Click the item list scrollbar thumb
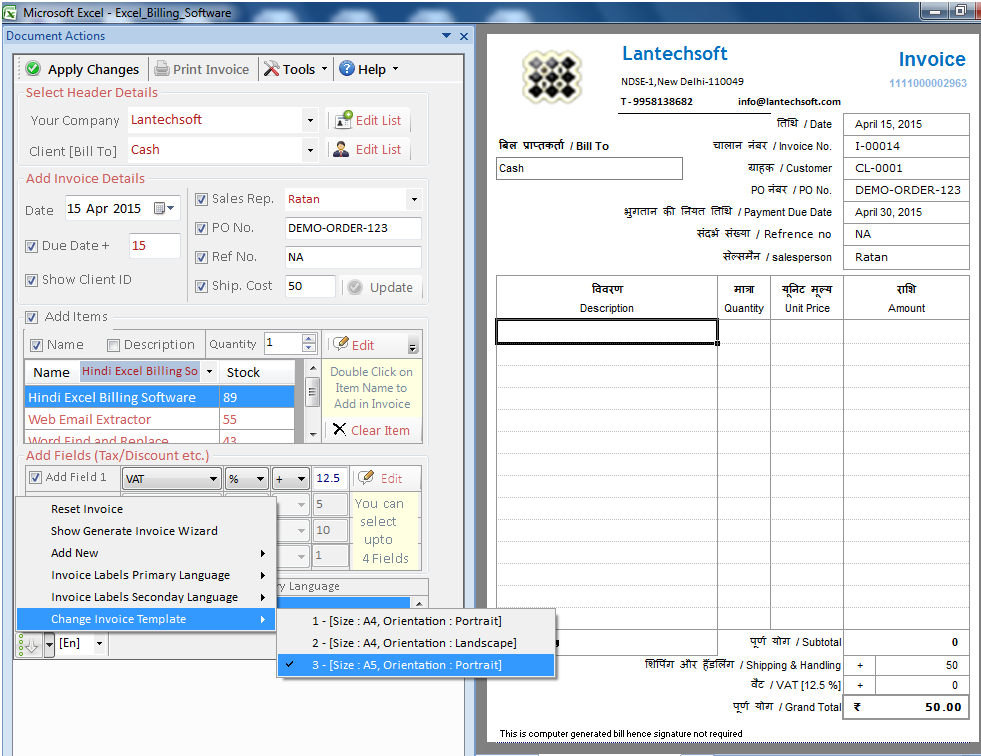 coord(312,392)
